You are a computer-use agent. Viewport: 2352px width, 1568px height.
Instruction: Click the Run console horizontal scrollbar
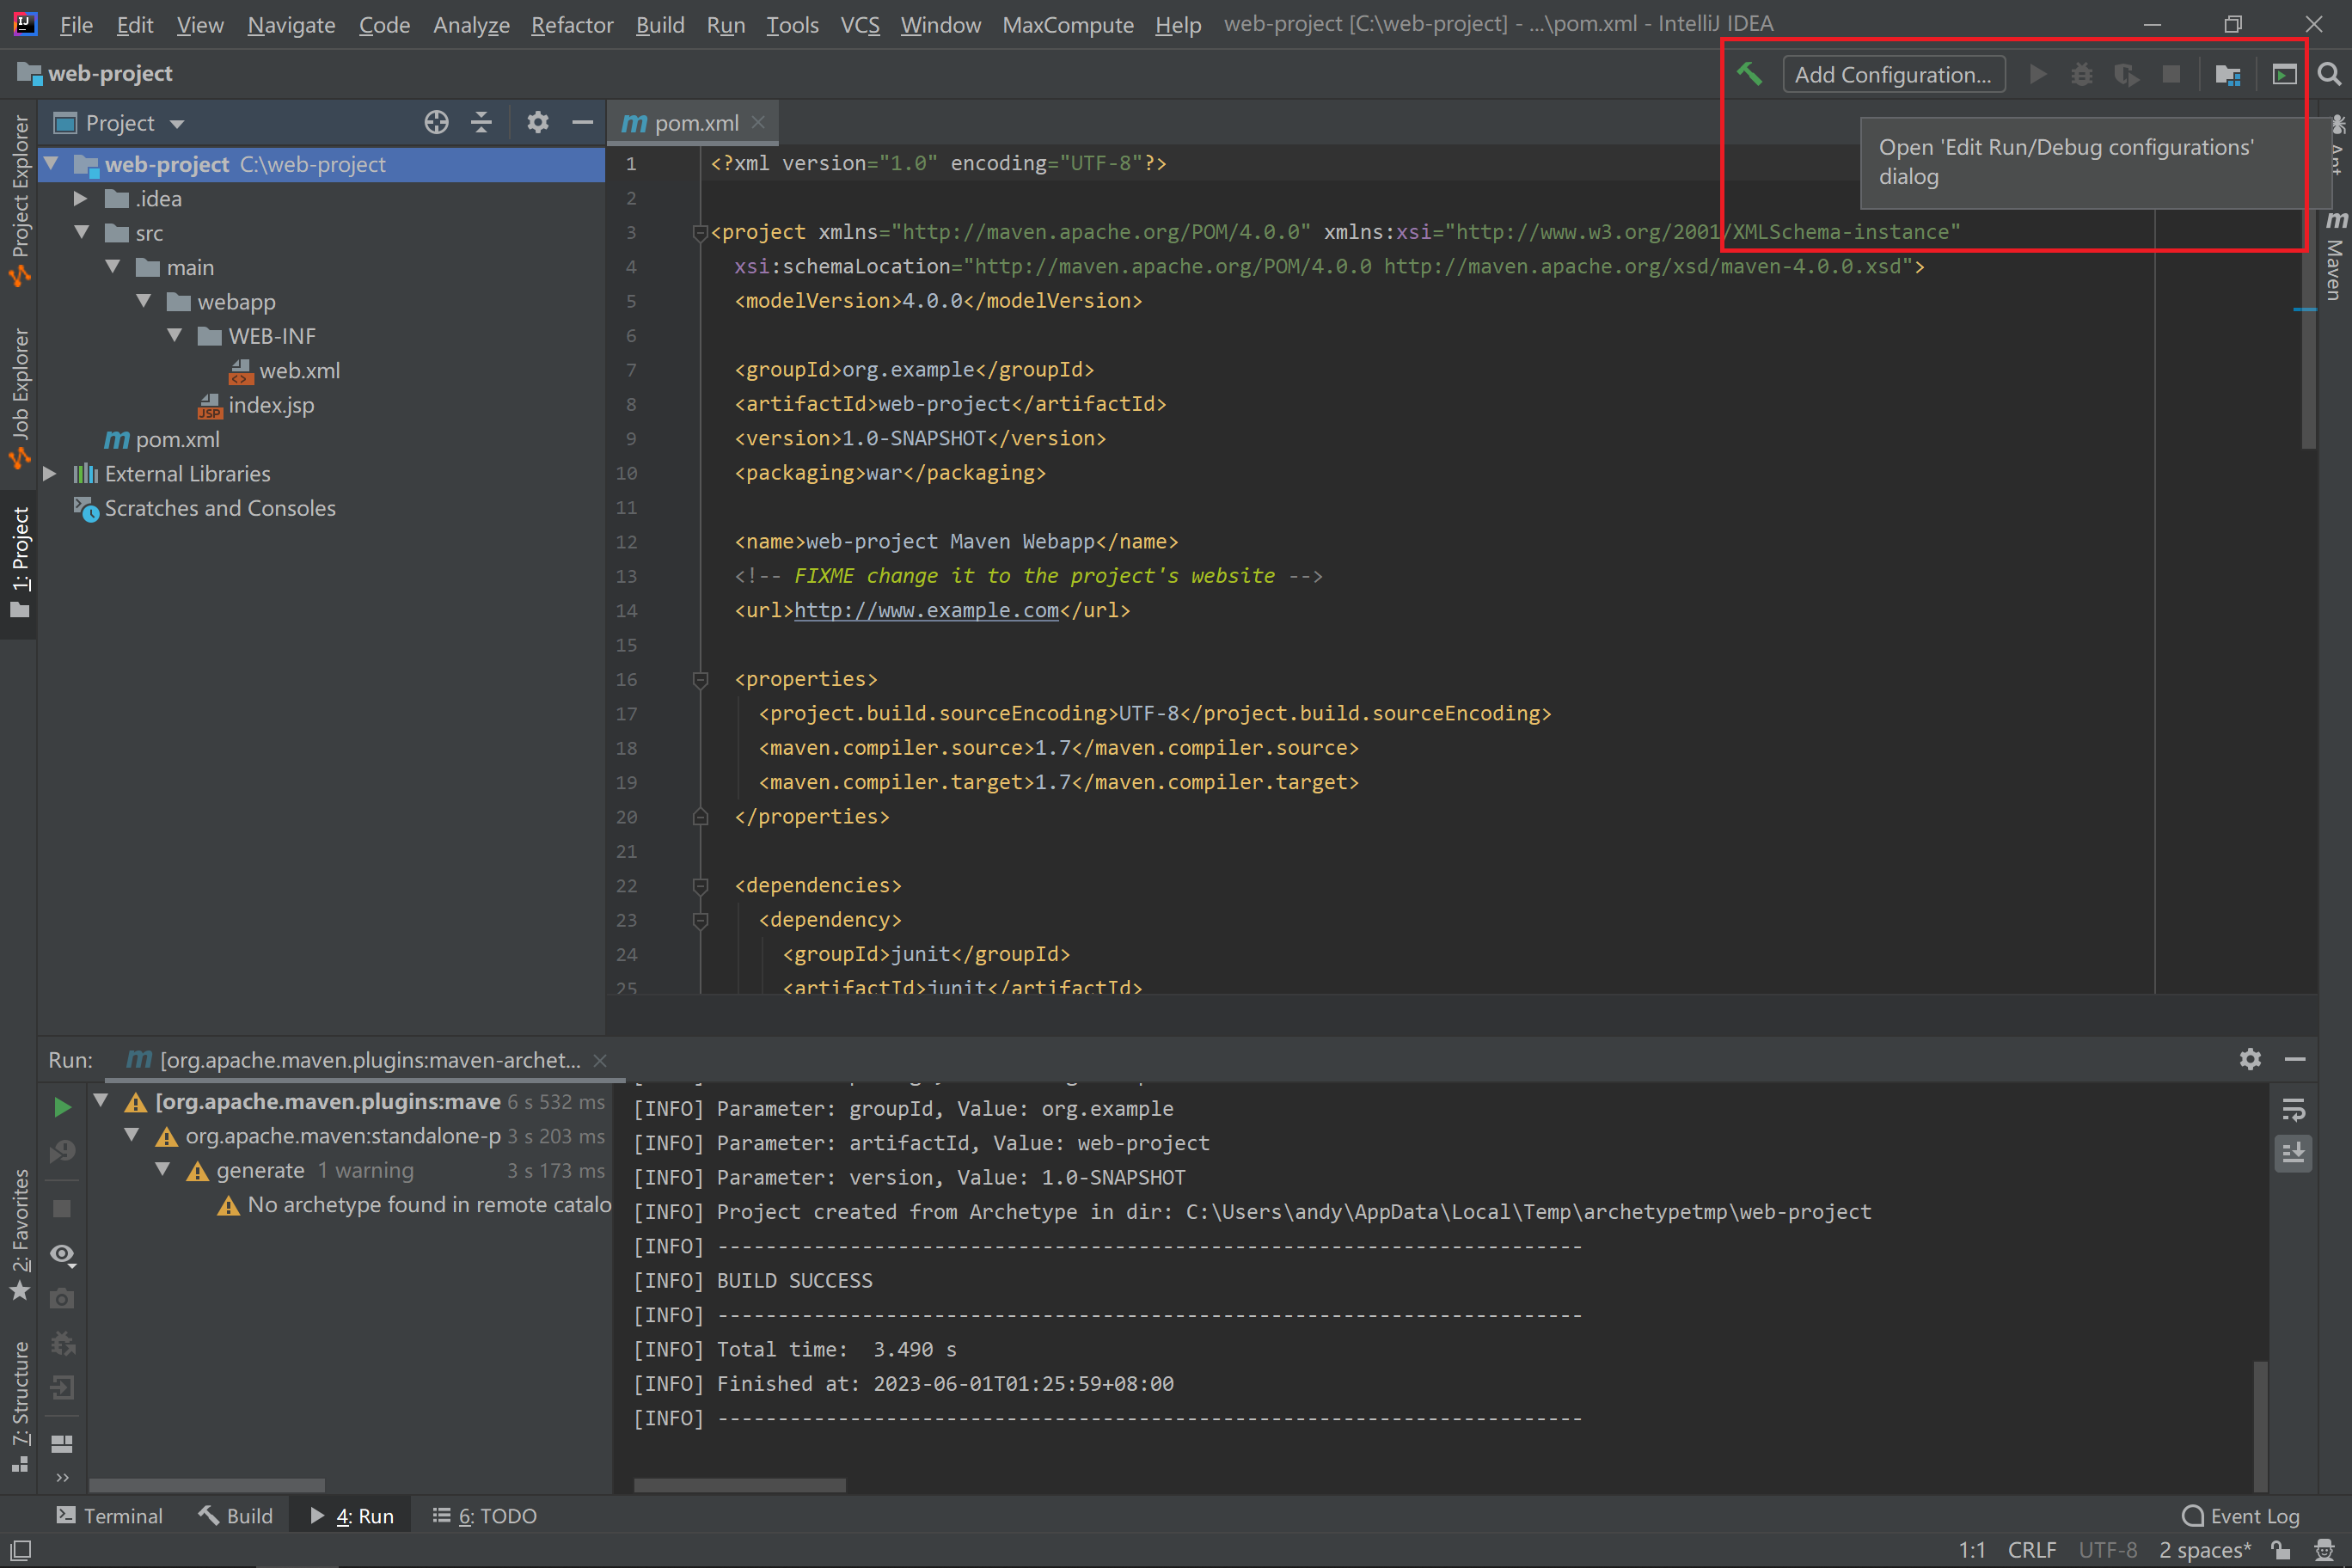(x=740, y=1485)
